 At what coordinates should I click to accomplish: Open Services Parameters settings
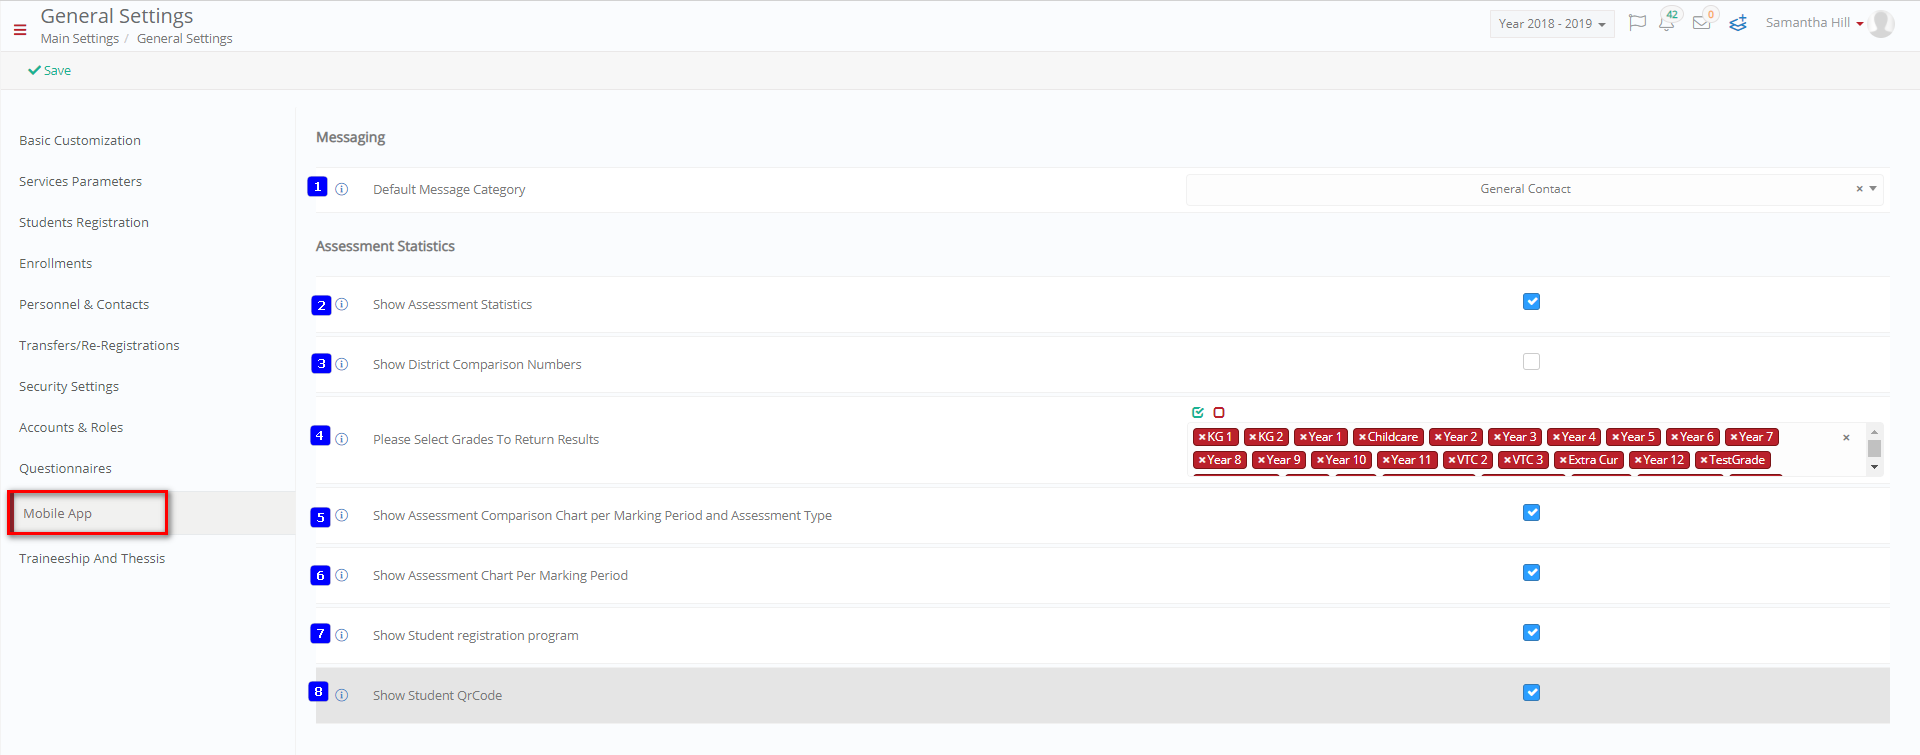tap(81, 181)
